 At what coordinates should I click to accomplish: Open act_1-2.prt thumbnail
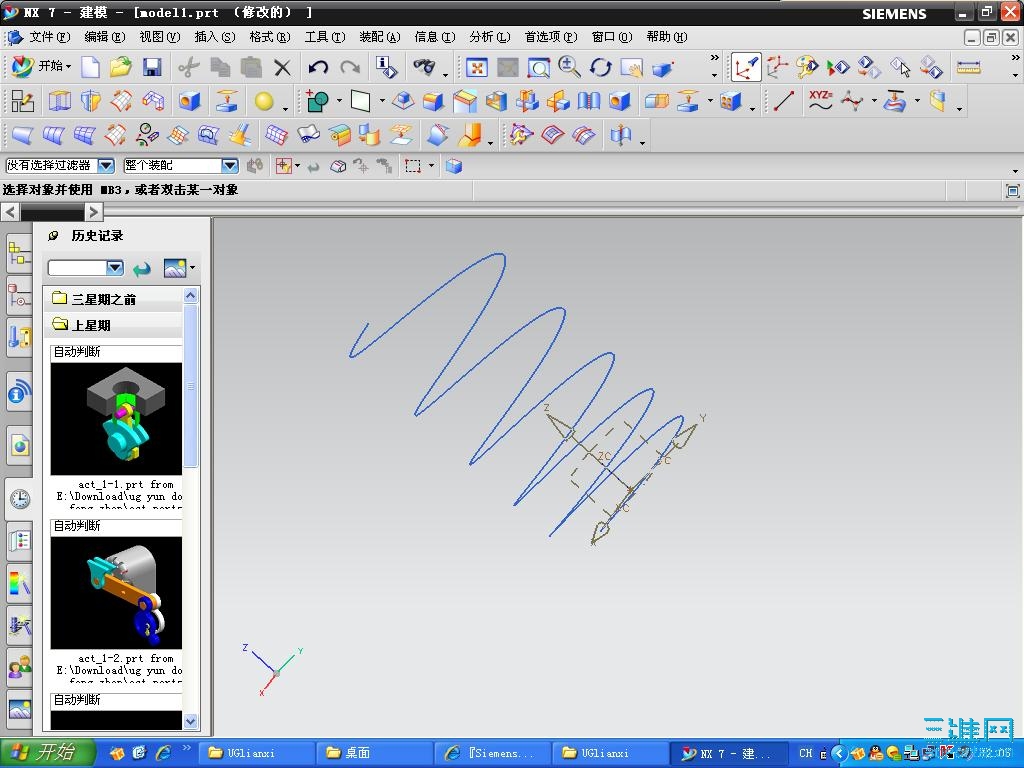pyautogui.click(x=116, y=592)
